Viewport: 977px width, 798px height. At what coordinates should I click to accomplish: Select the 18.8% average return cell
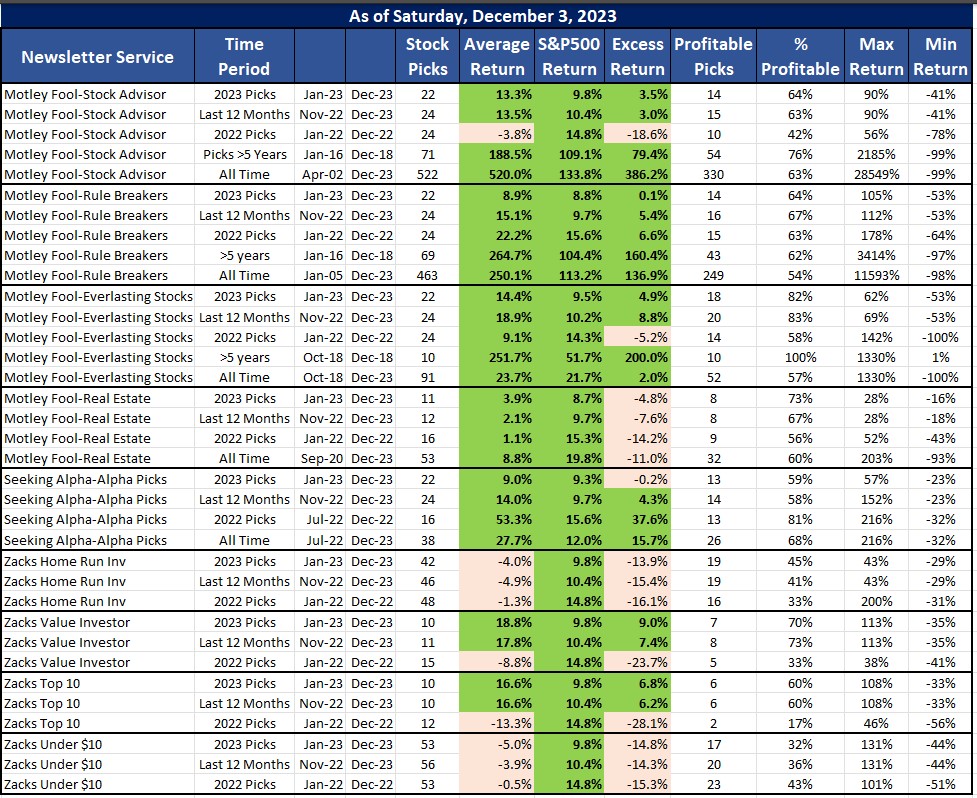pos(497,622)
